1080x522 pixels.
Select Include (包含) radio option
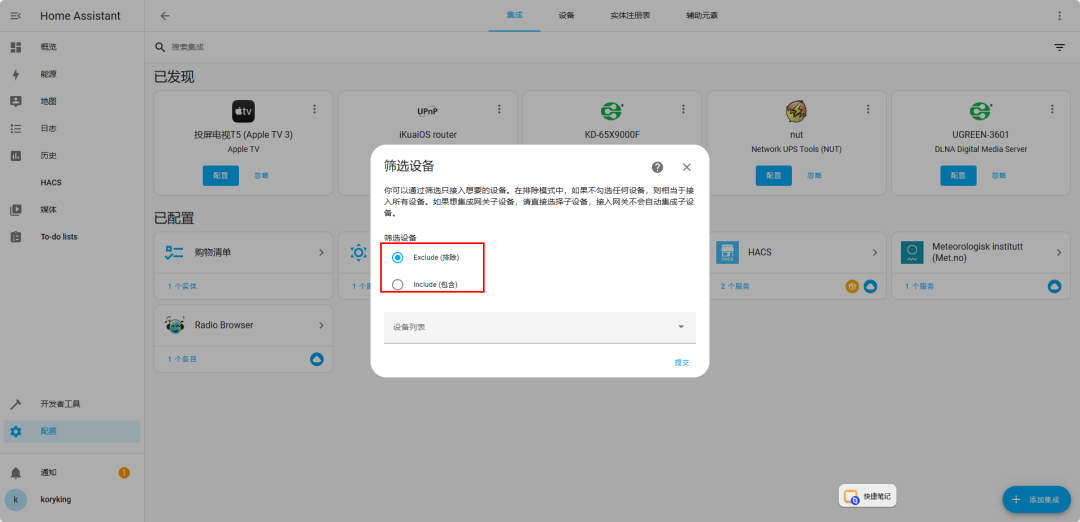[397, 284]
